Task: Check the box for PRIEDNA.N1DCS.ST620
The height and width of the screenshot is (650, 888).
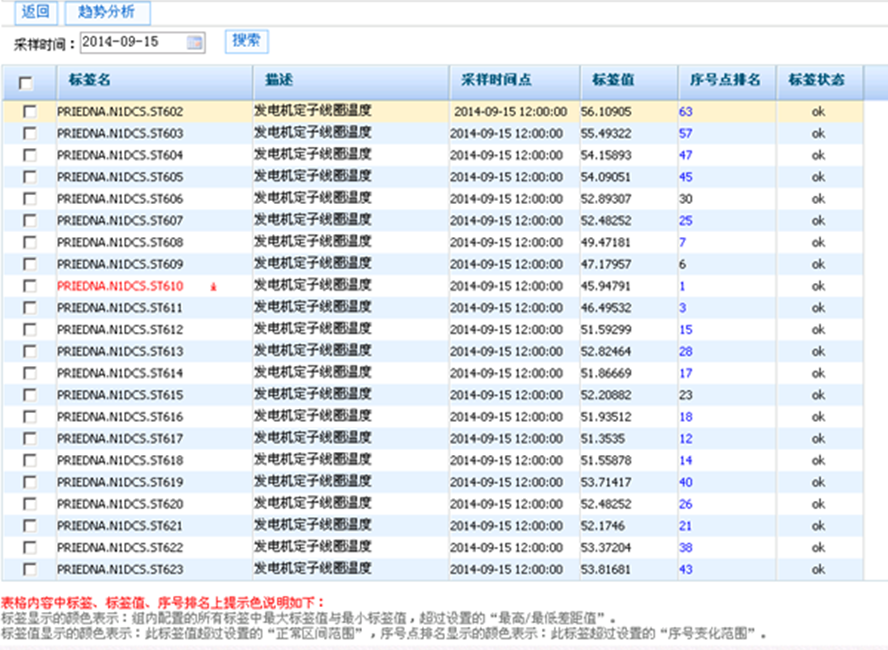Action: coord(29,504)
